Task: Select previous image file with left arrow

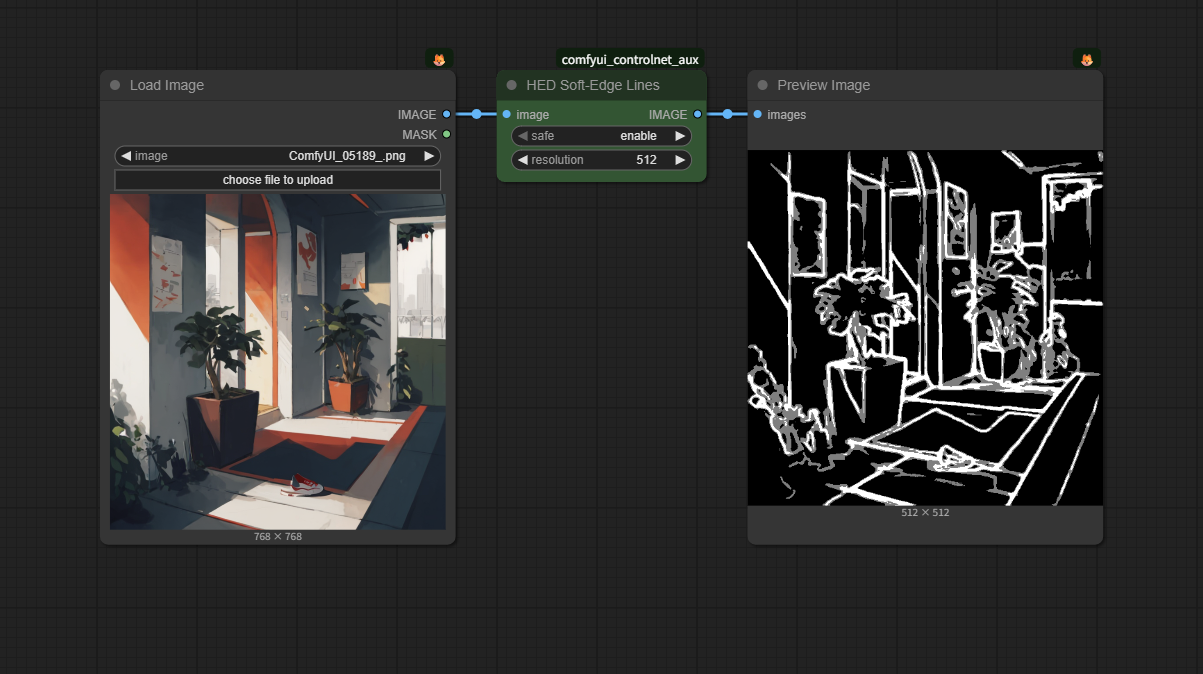Action: pos(126,156)
